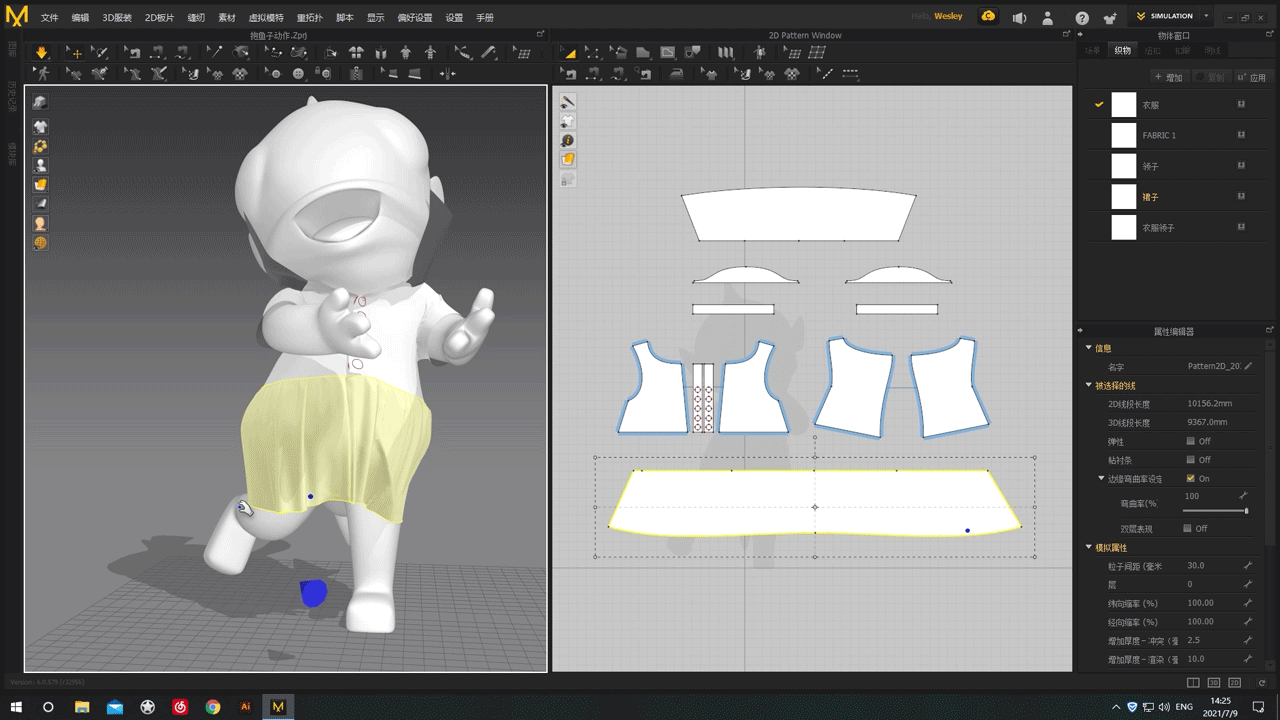Switch to the 织物 tab
The image size is (1280, 720).
pos(1123,50)
